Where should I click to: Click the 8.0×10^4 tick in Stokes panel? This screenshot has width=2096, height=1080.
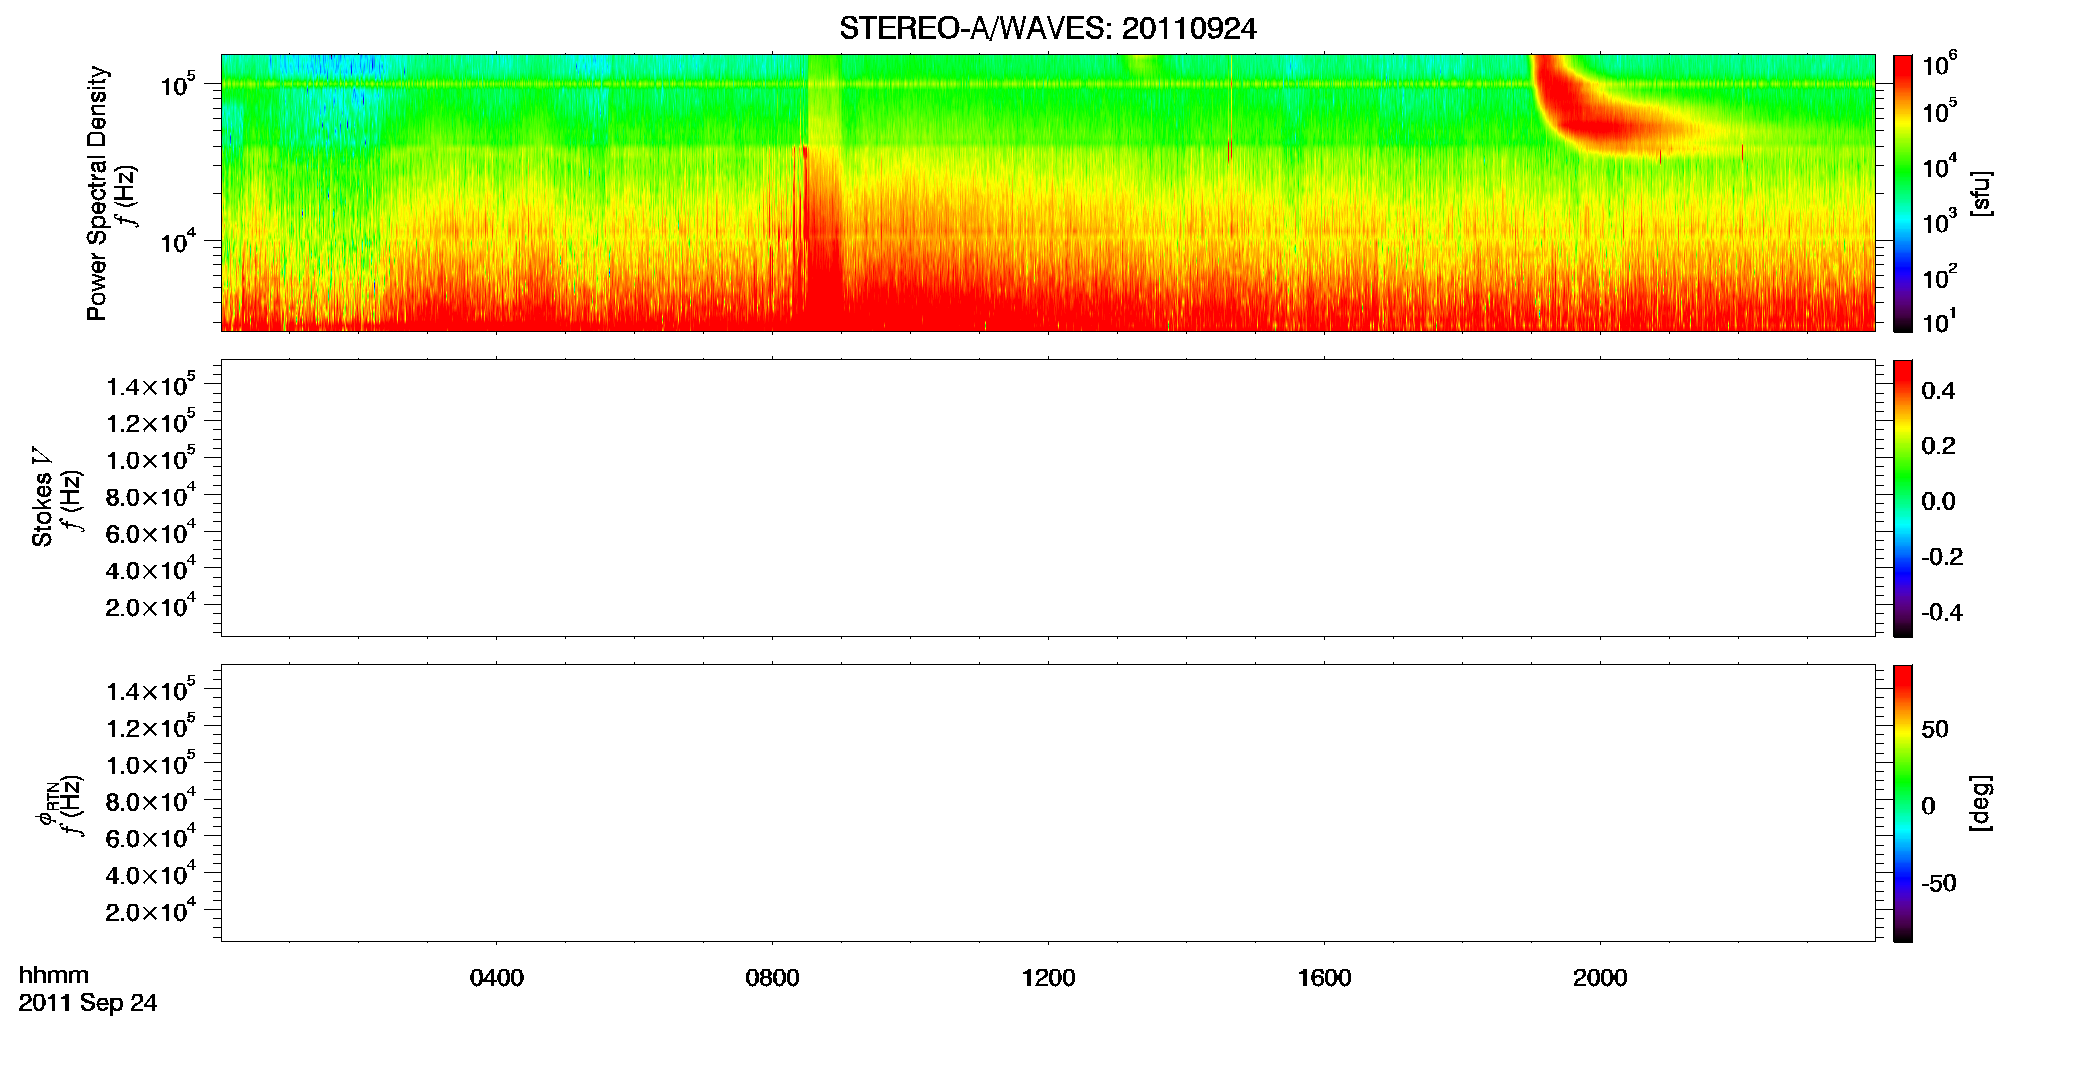[150, 495]
